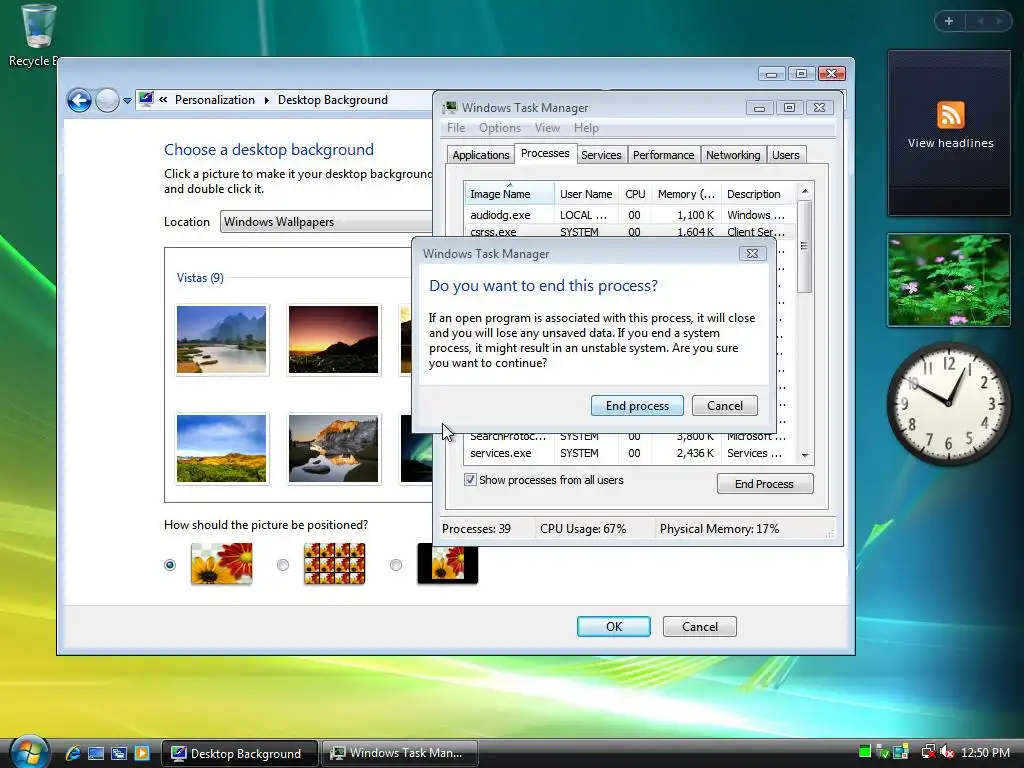The width and height of the screenshot is (1024, 768).
Task: Sort by Memory column header
Action: pos(686,194)
